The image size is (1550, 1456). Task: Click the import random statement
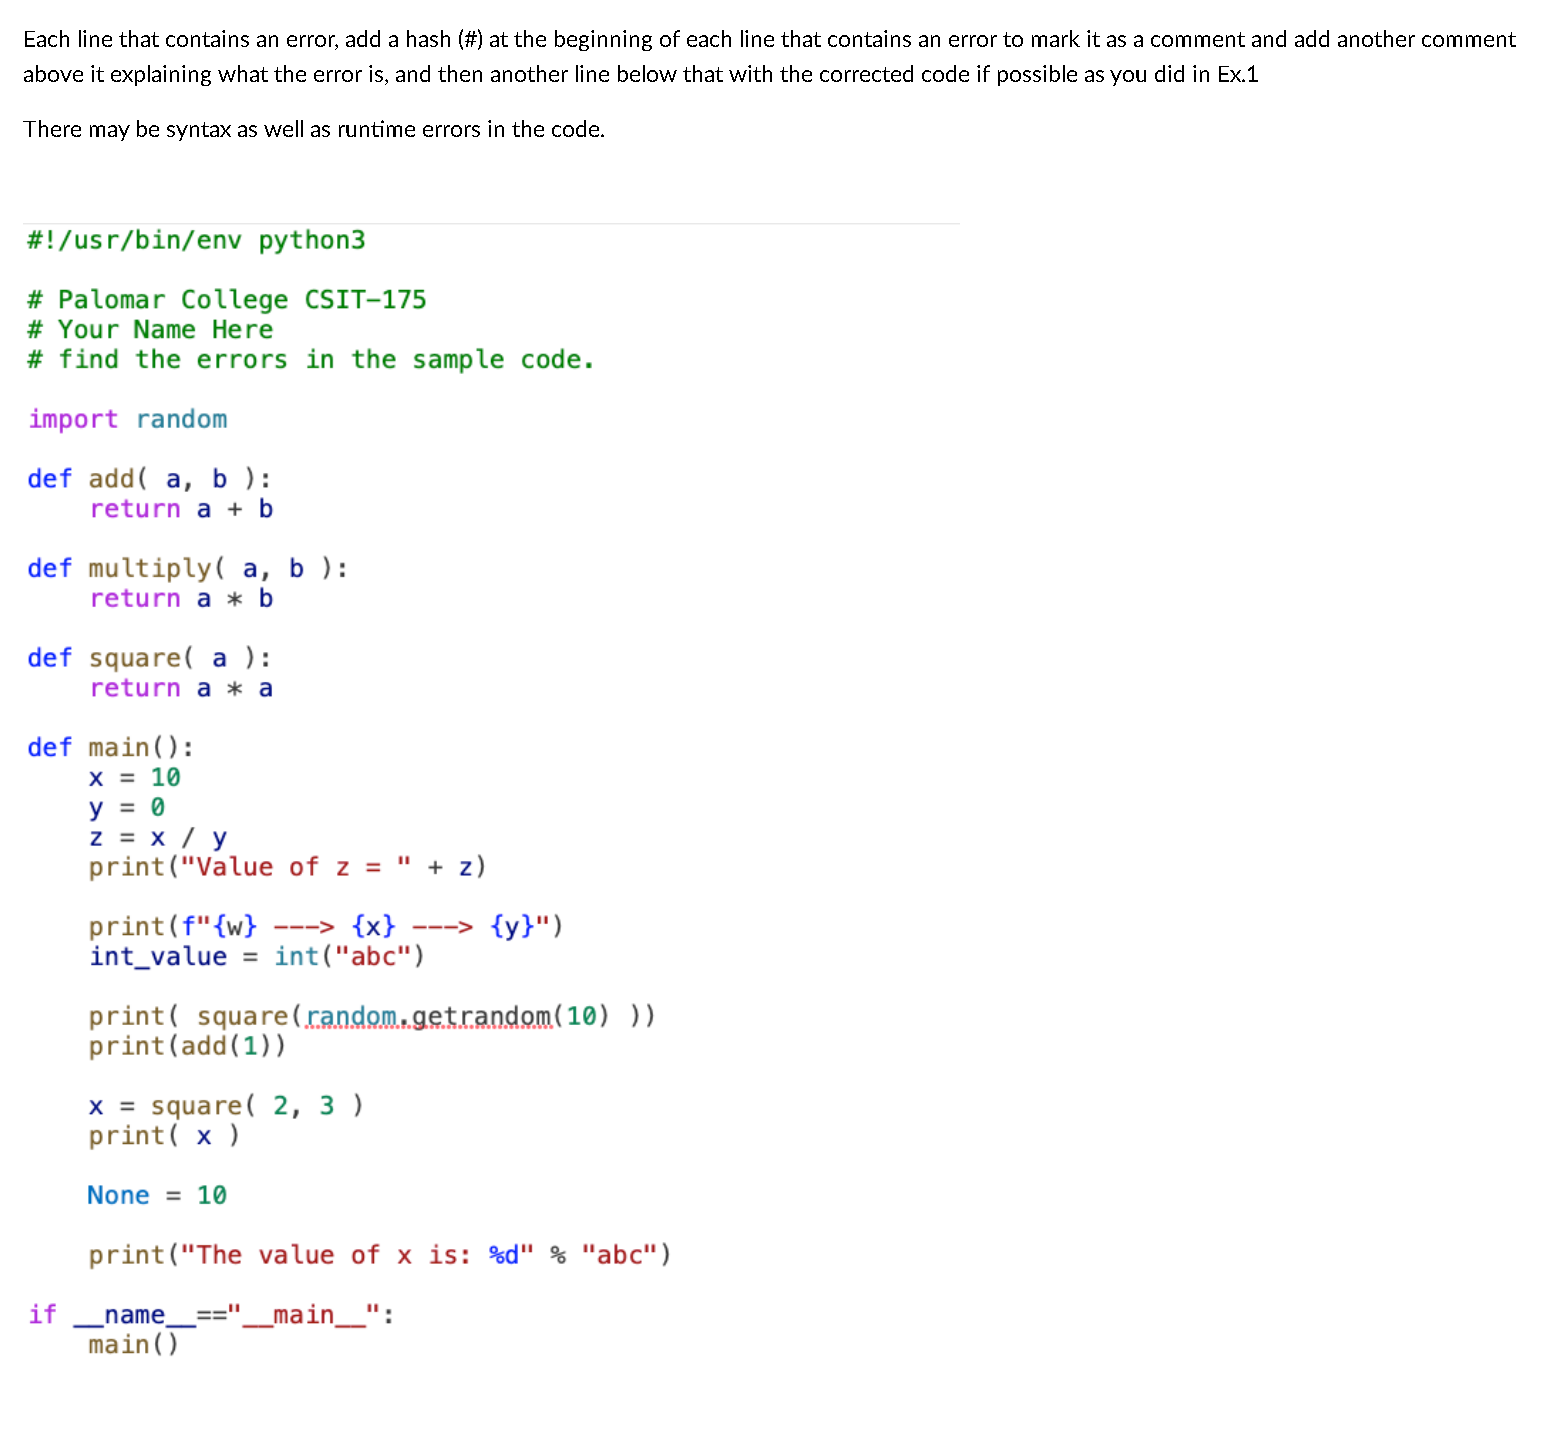pos(127,418)
